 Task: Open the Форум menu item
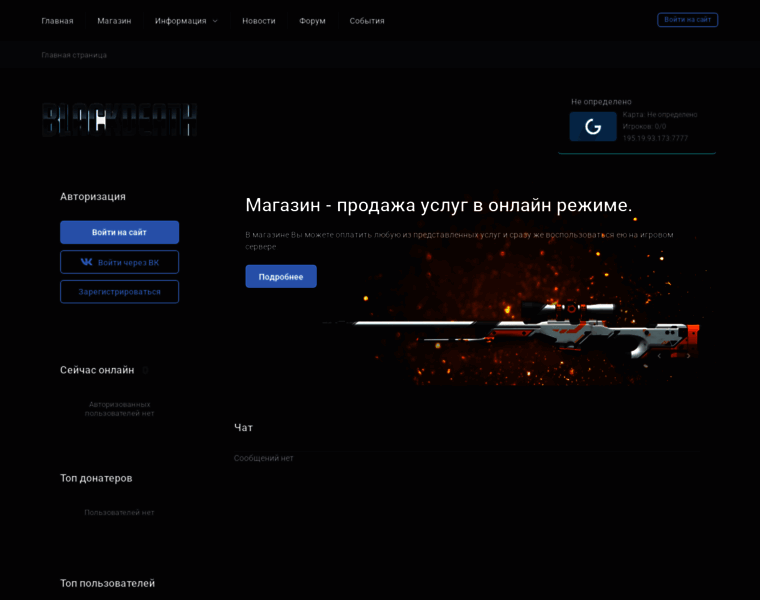coord(312,21)
